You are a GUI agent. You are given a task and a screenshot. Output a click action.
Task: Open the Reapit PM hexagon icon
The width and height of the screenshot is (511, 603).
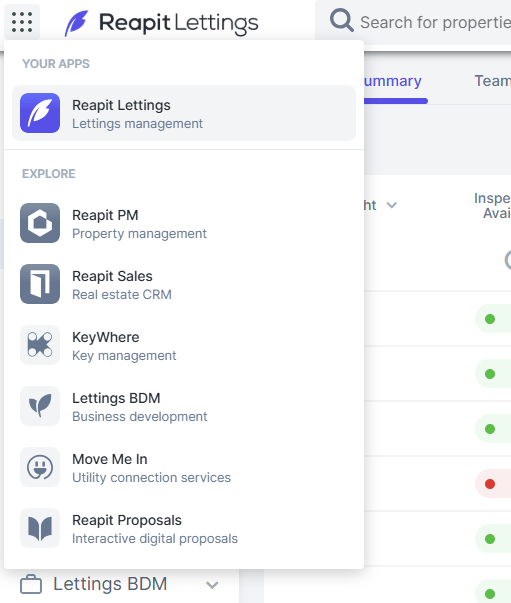point(40,223)
